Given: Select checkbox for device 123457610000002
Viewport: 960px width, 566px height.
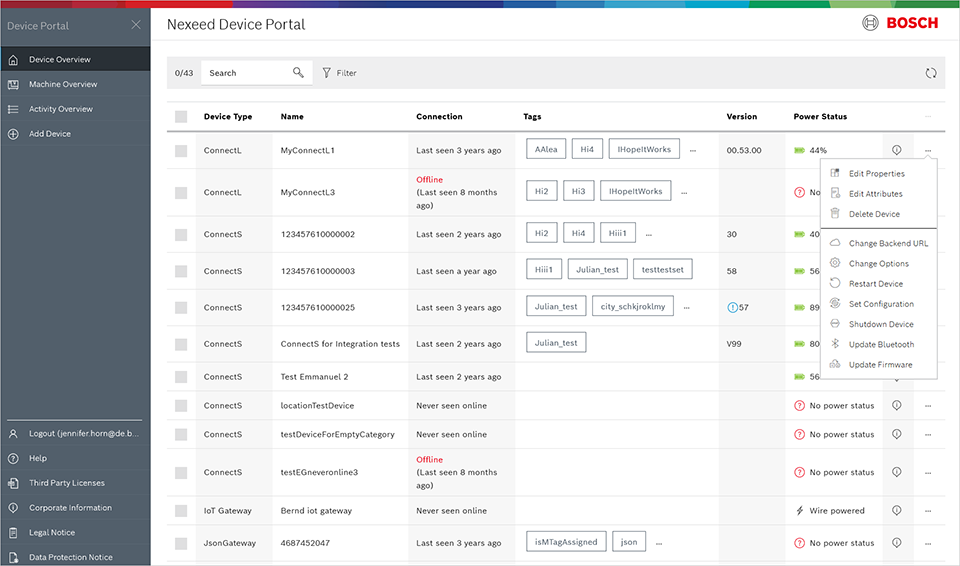Looking at the screenshot, I should tap(181, 234).
